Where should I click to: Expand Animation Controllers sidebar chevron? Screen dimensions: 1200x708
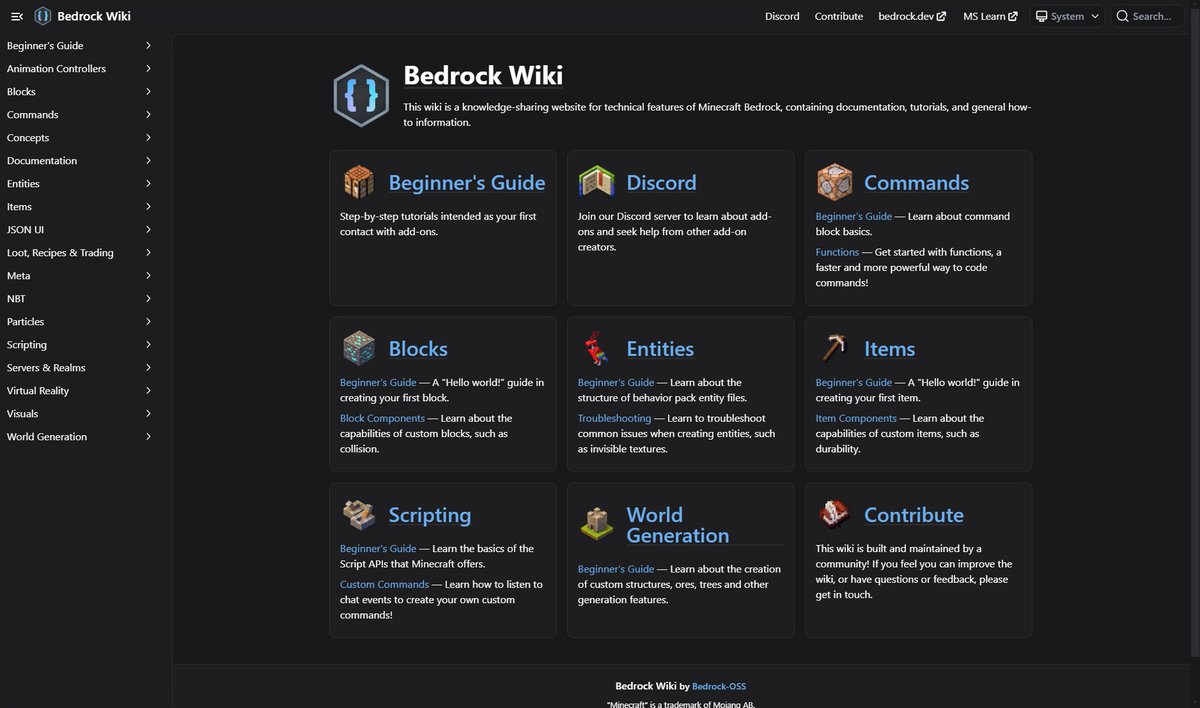pos(148,68)
